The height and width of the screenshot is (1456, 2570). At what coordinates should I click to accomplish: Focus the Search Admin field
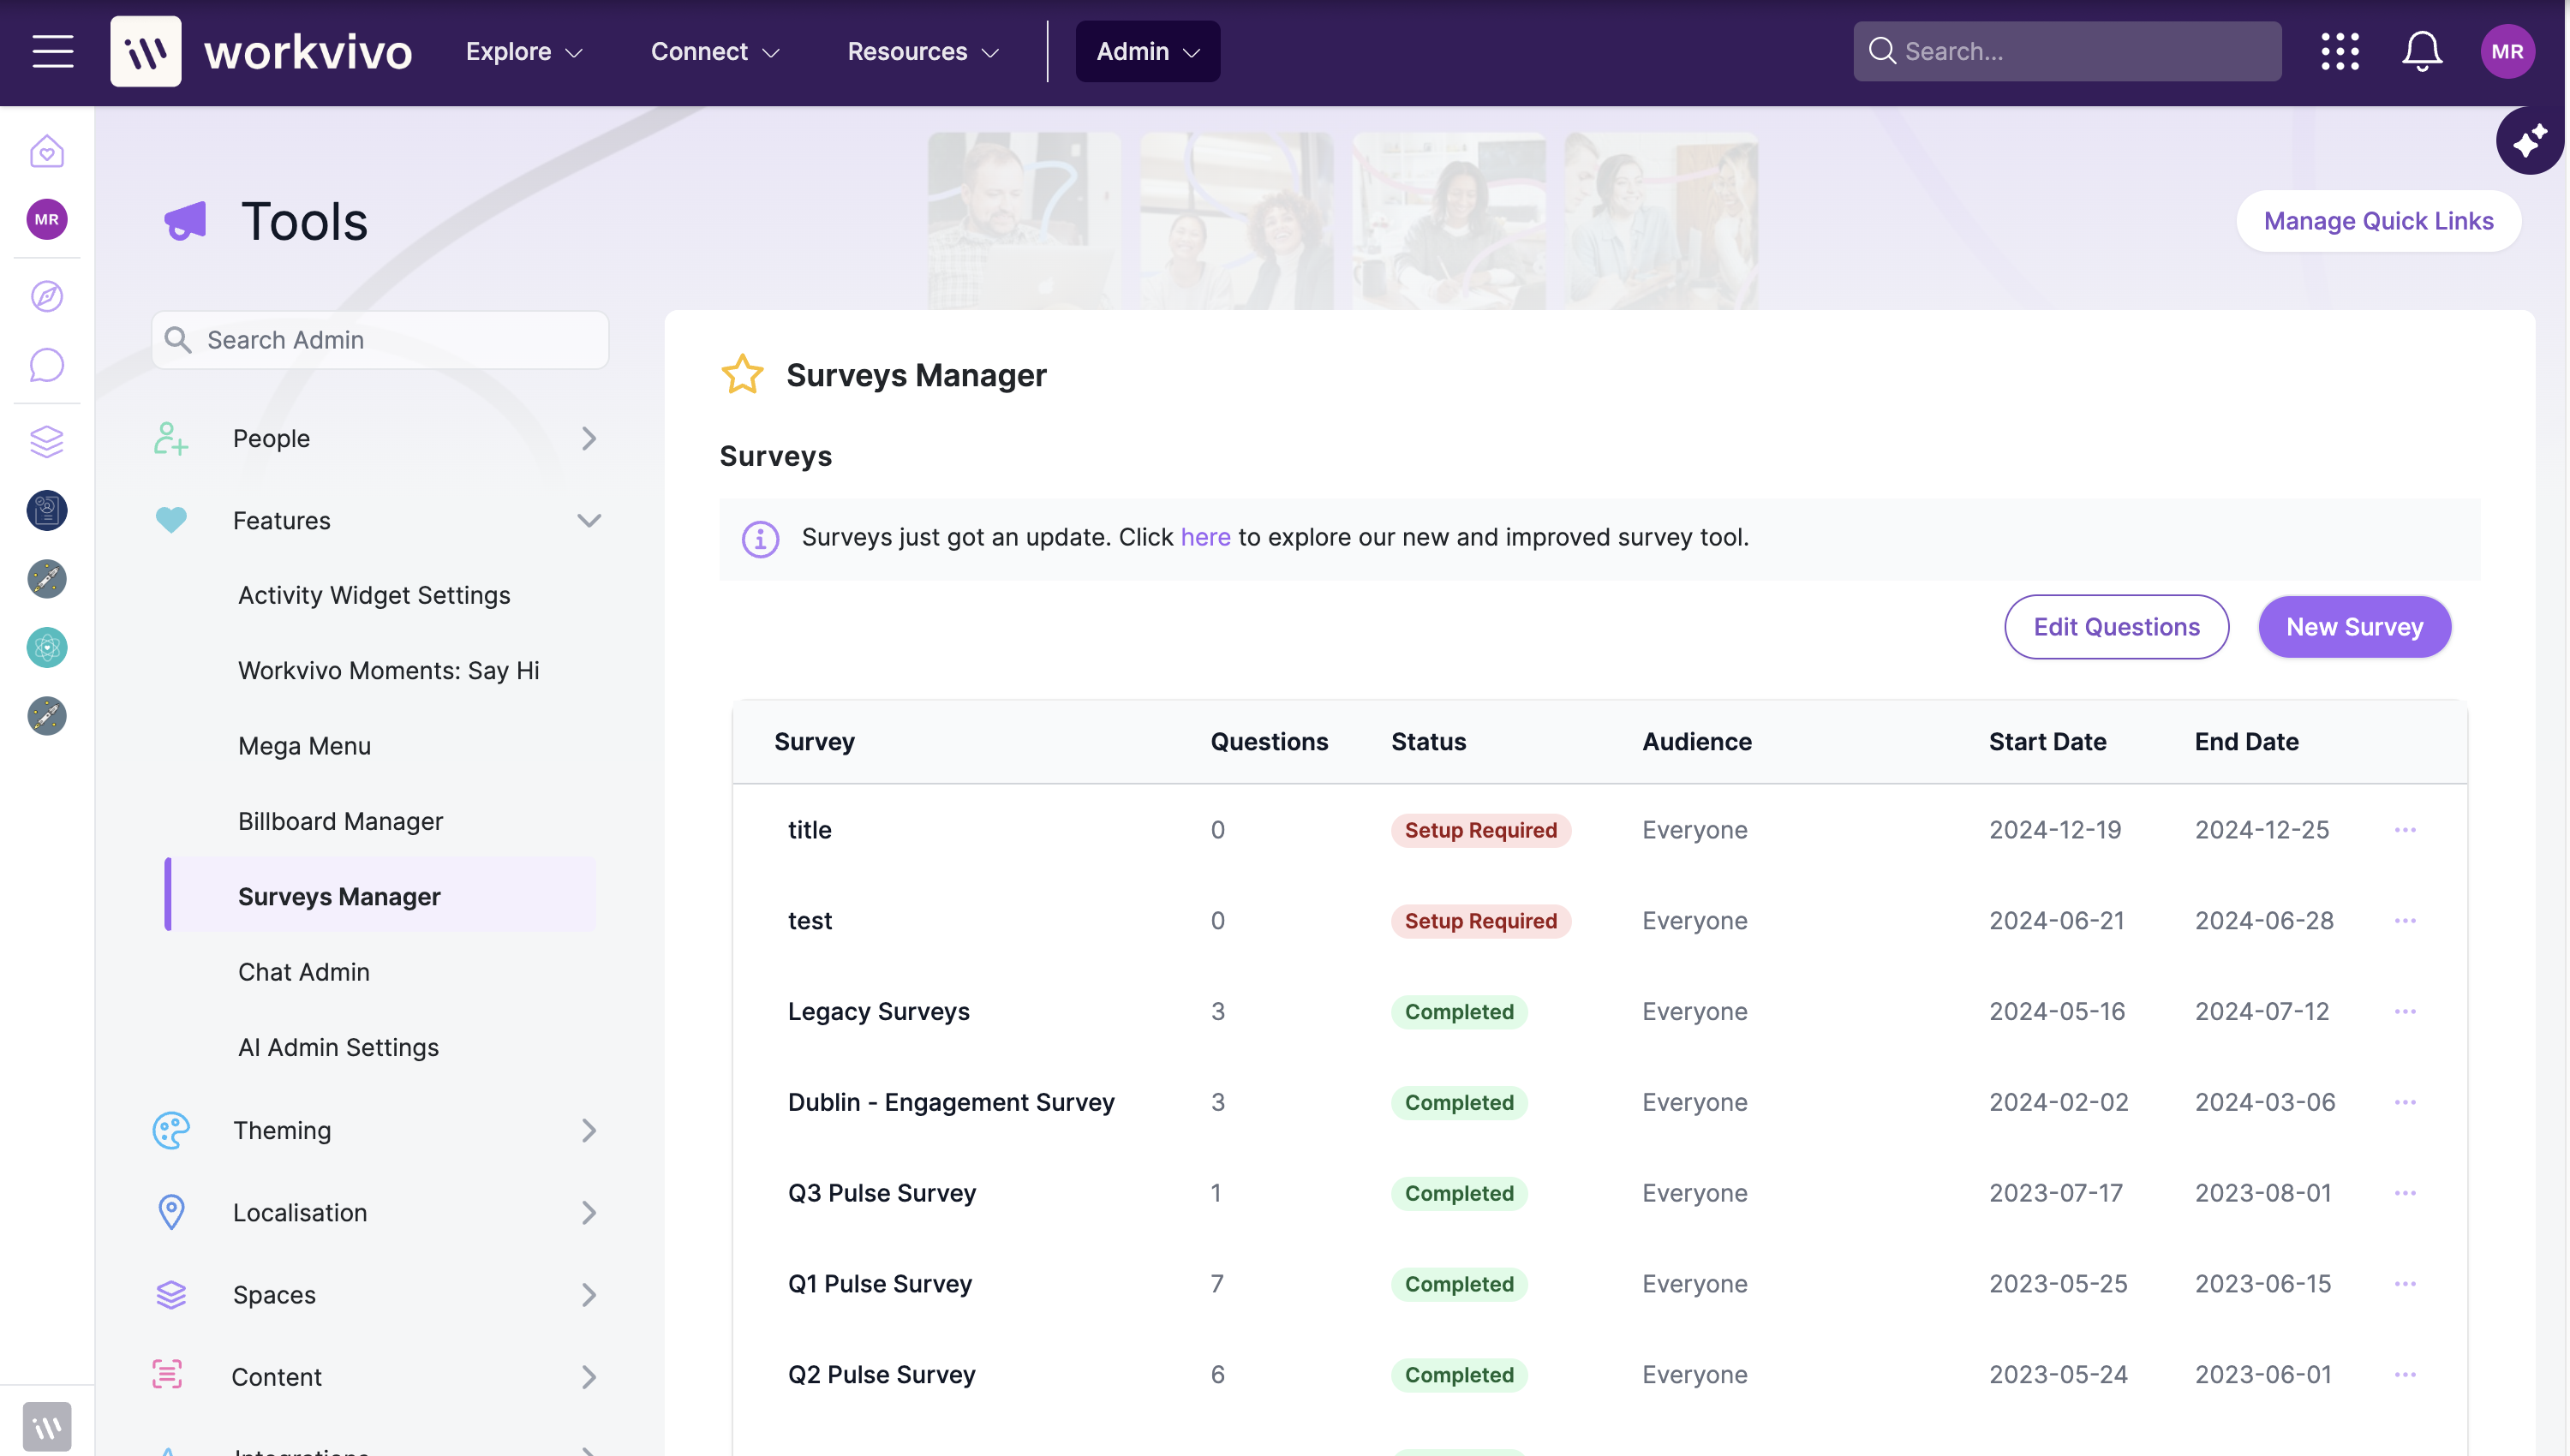[x=380, y=340]
